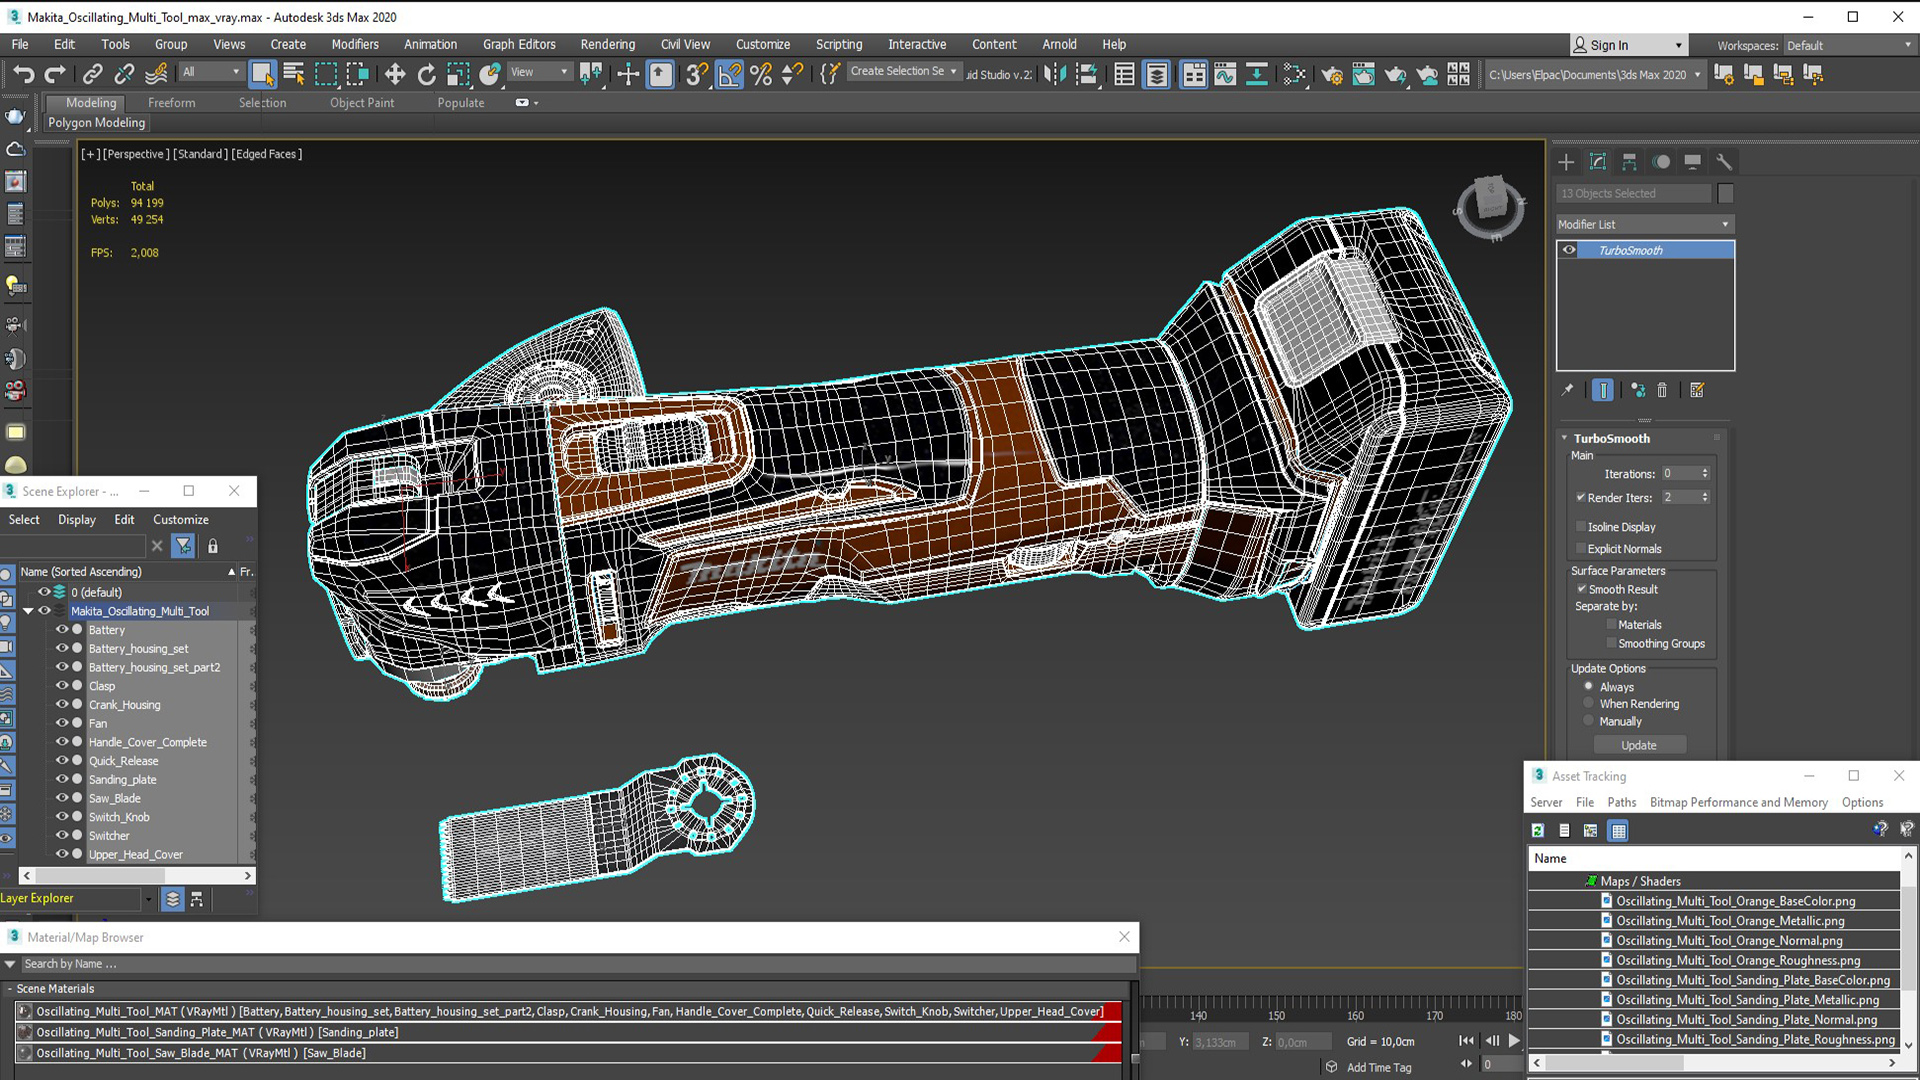Open the Utilities wrench panel icon
The height and width of the screenshot is (1080, 1920).
click(x=1724, y=162)
